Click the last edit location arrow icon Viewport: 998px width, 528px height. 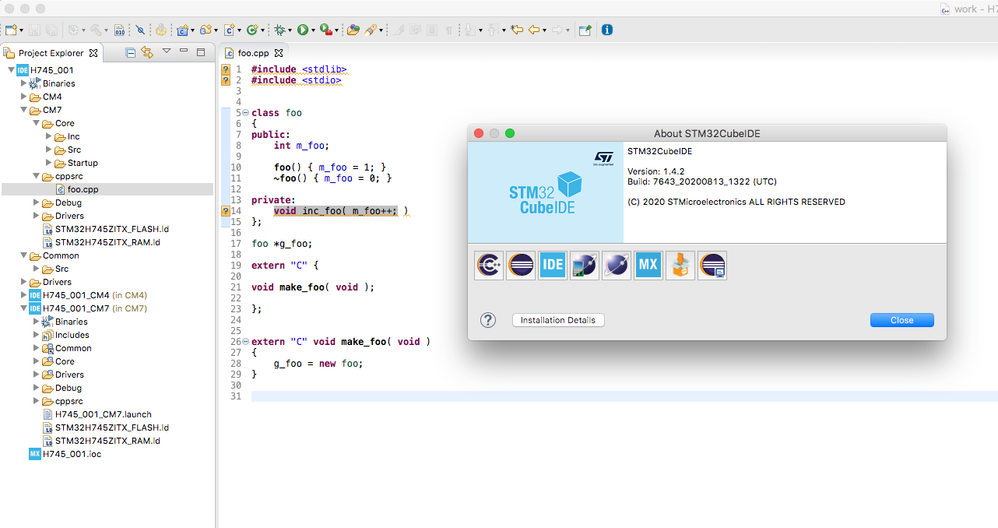517,30
